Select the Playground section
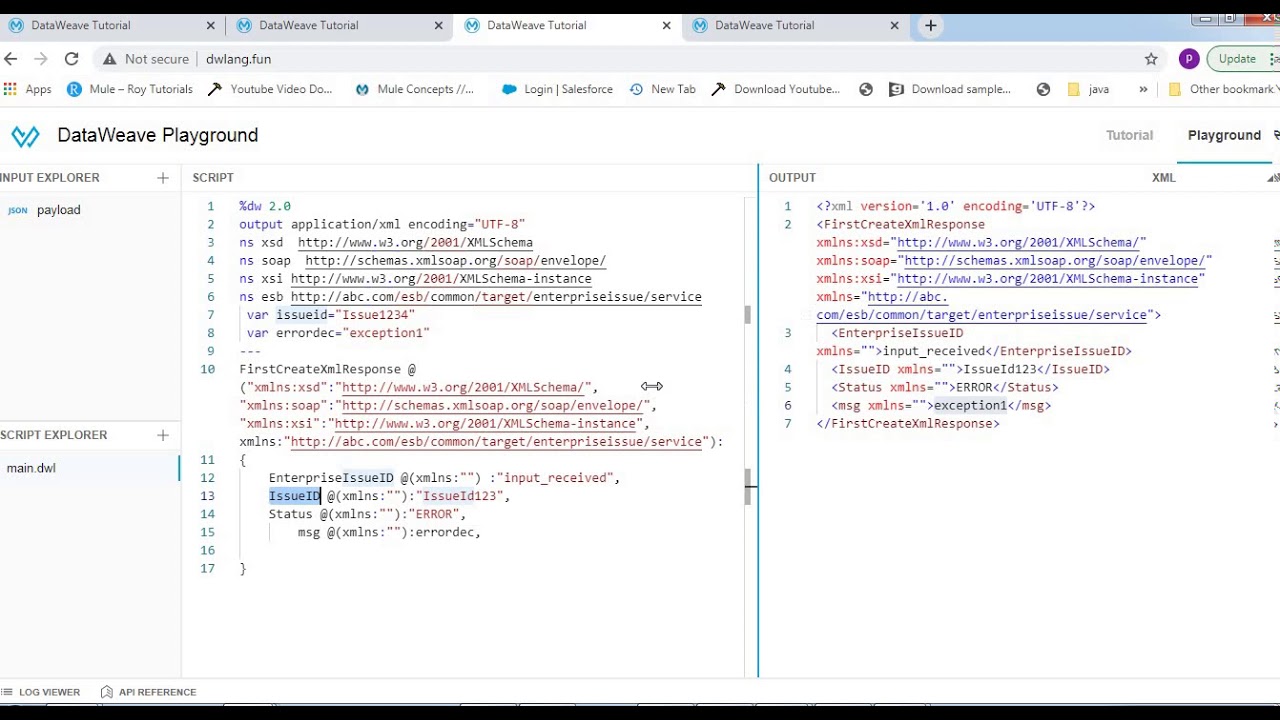The height and width of the screenshot is (720, 1280). point(1224,135)
